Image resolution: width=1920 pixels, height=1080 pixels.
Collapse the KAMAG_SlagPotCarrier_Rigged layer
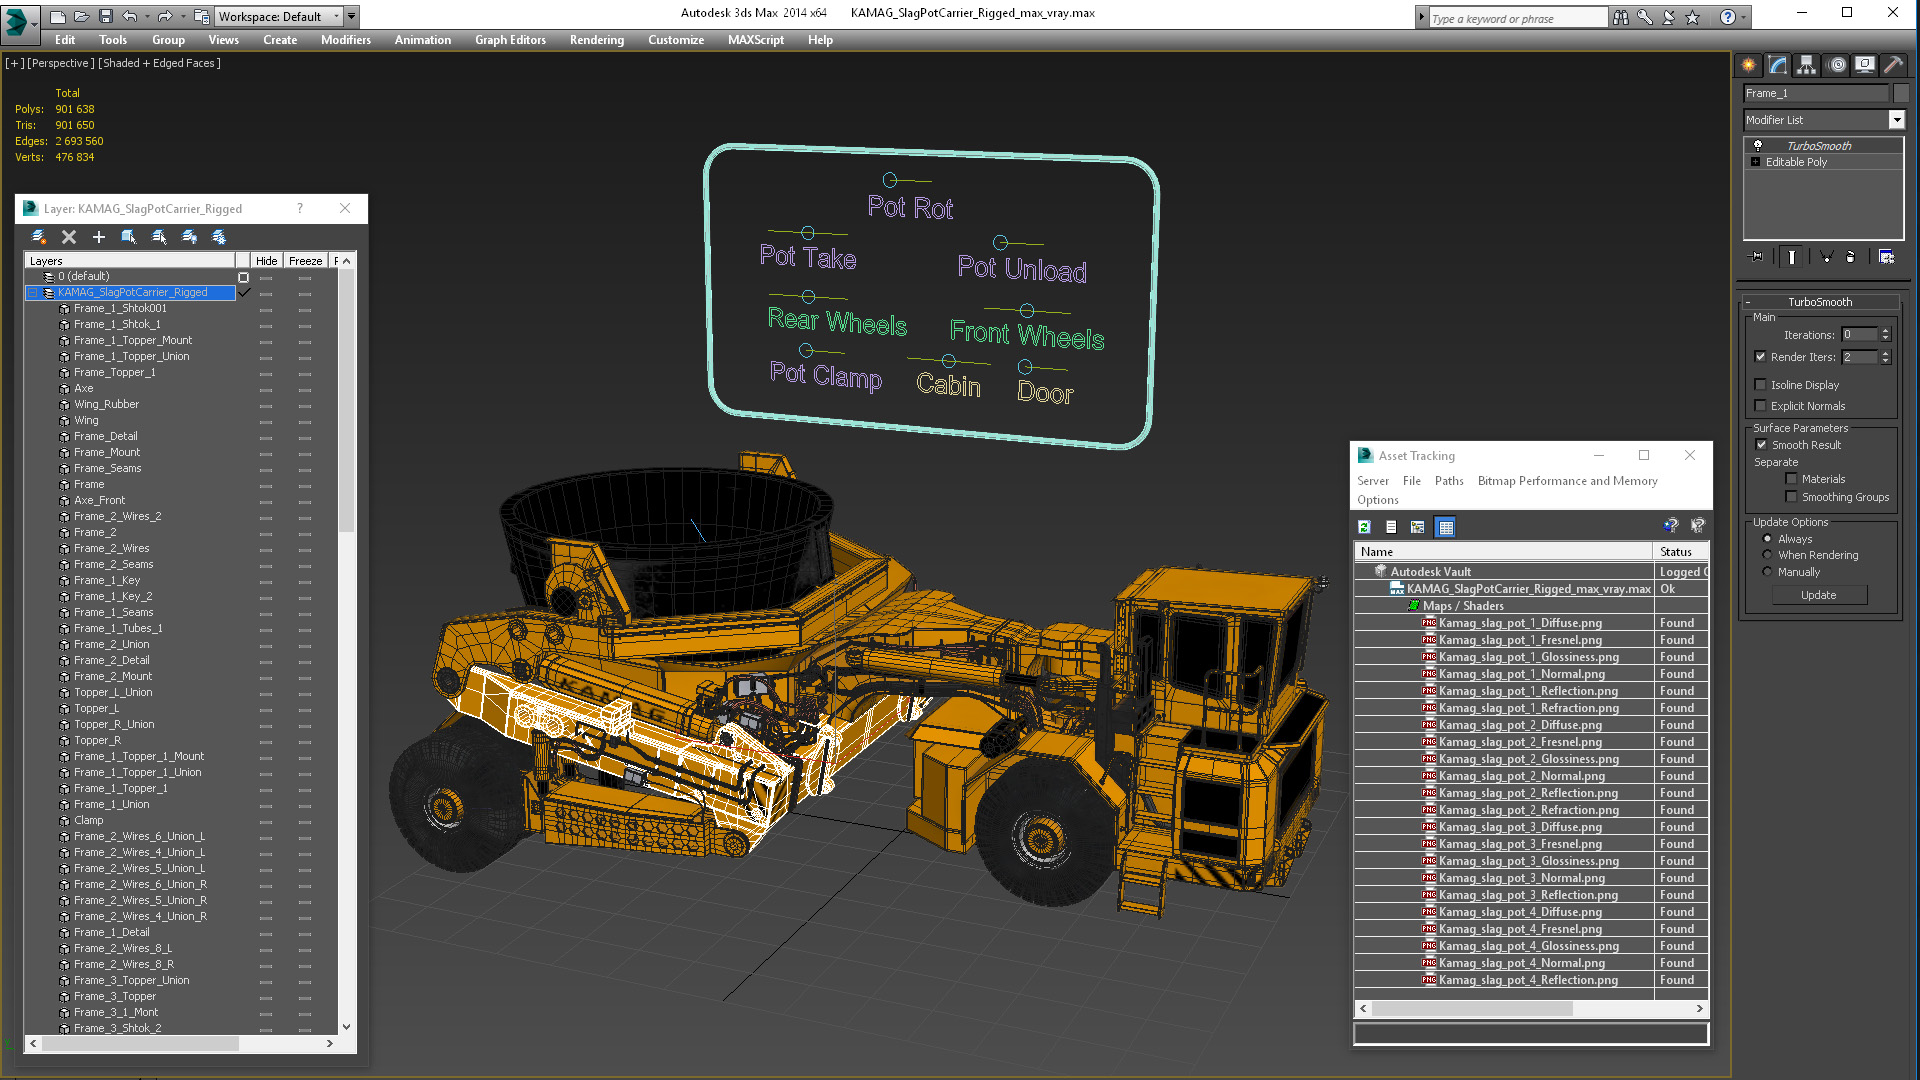pyautogui.click(x=32, y=293)
